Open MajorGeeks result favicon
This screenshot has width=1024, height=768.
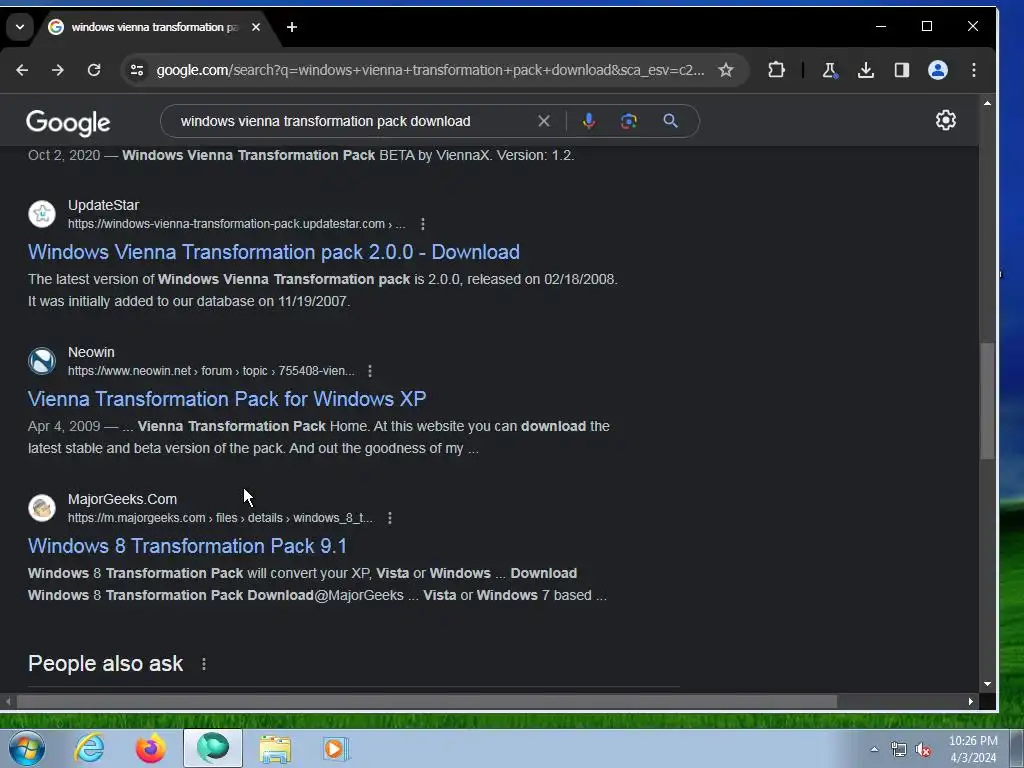[x=42, y=507]
